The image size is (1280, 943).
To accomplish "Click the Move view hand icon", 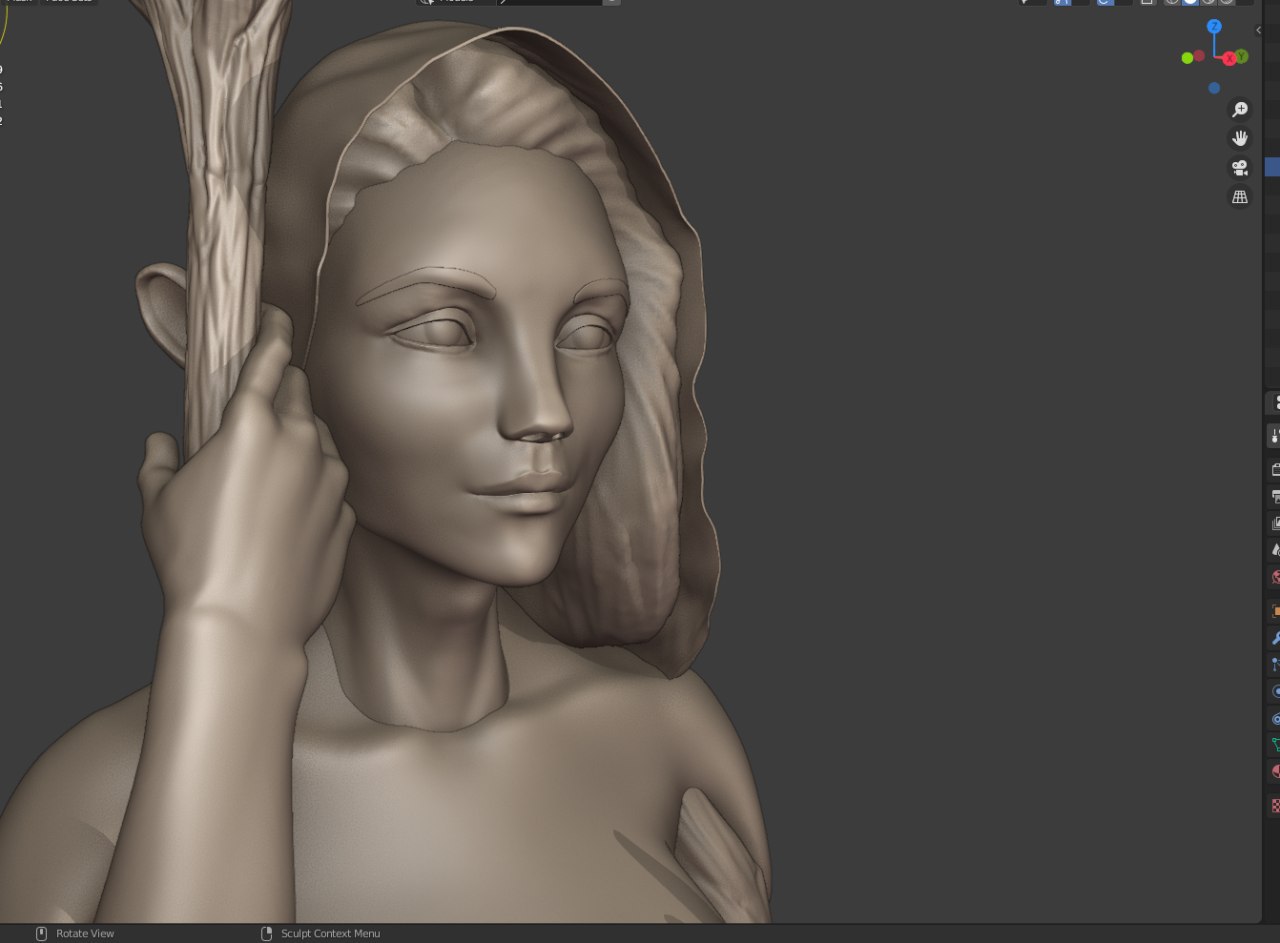I will [x=1240, y=138].
